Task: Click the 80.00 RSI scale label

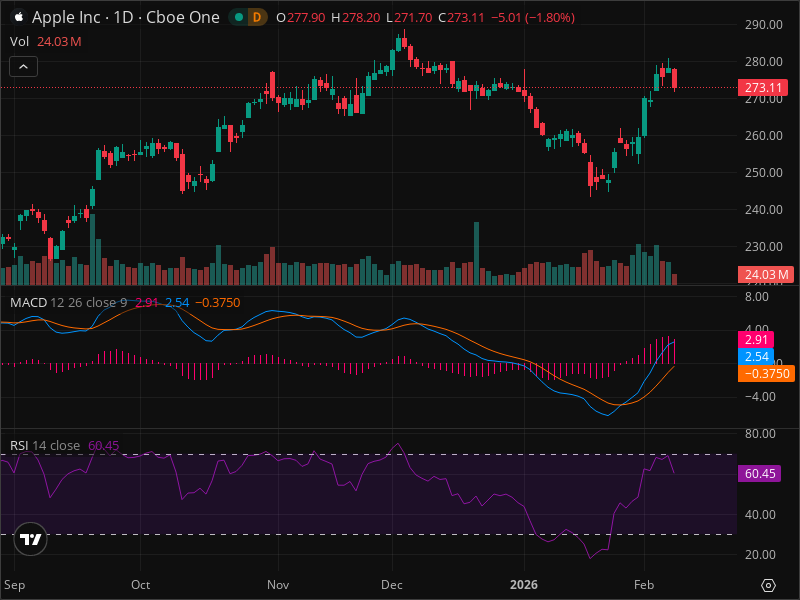Action: coord(760,434)
